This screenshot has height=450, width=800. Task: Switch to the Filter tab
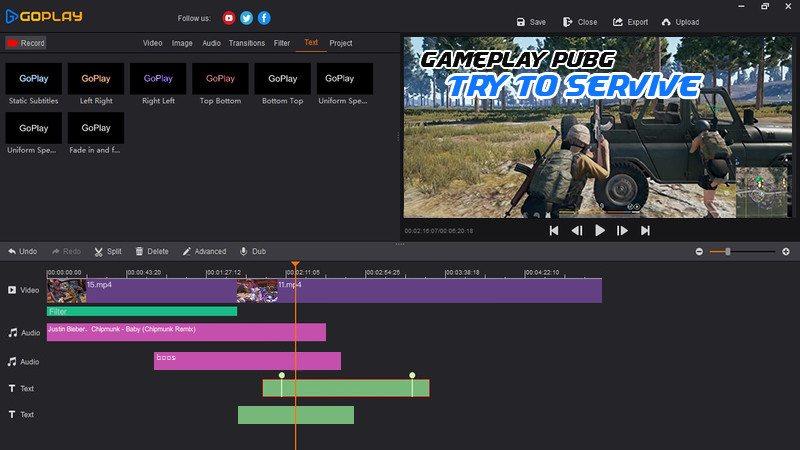[282, 43]
